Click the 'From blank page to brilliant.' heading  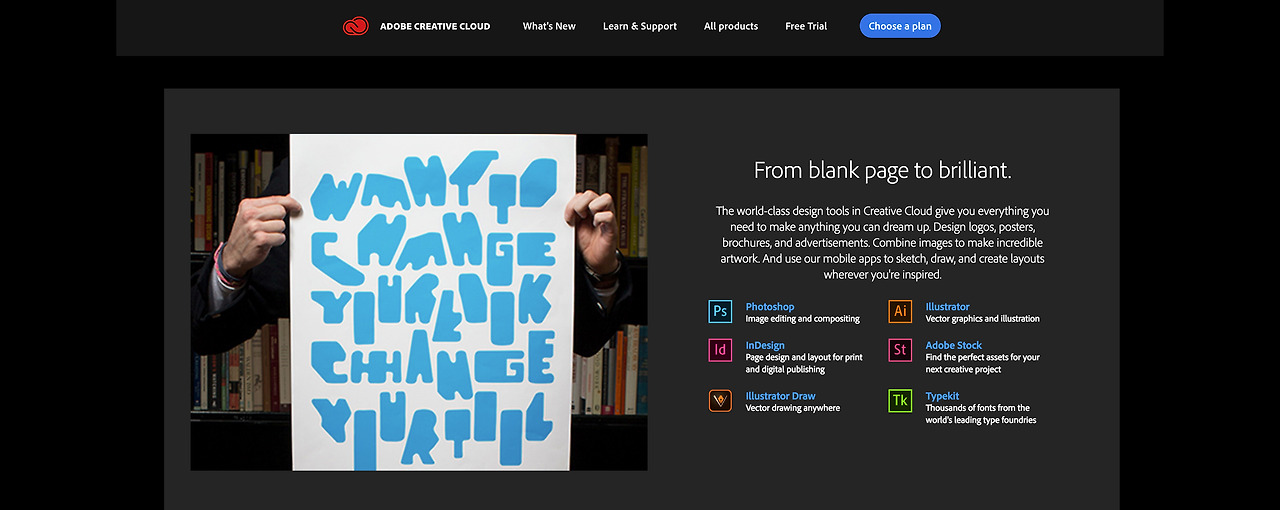883,170
